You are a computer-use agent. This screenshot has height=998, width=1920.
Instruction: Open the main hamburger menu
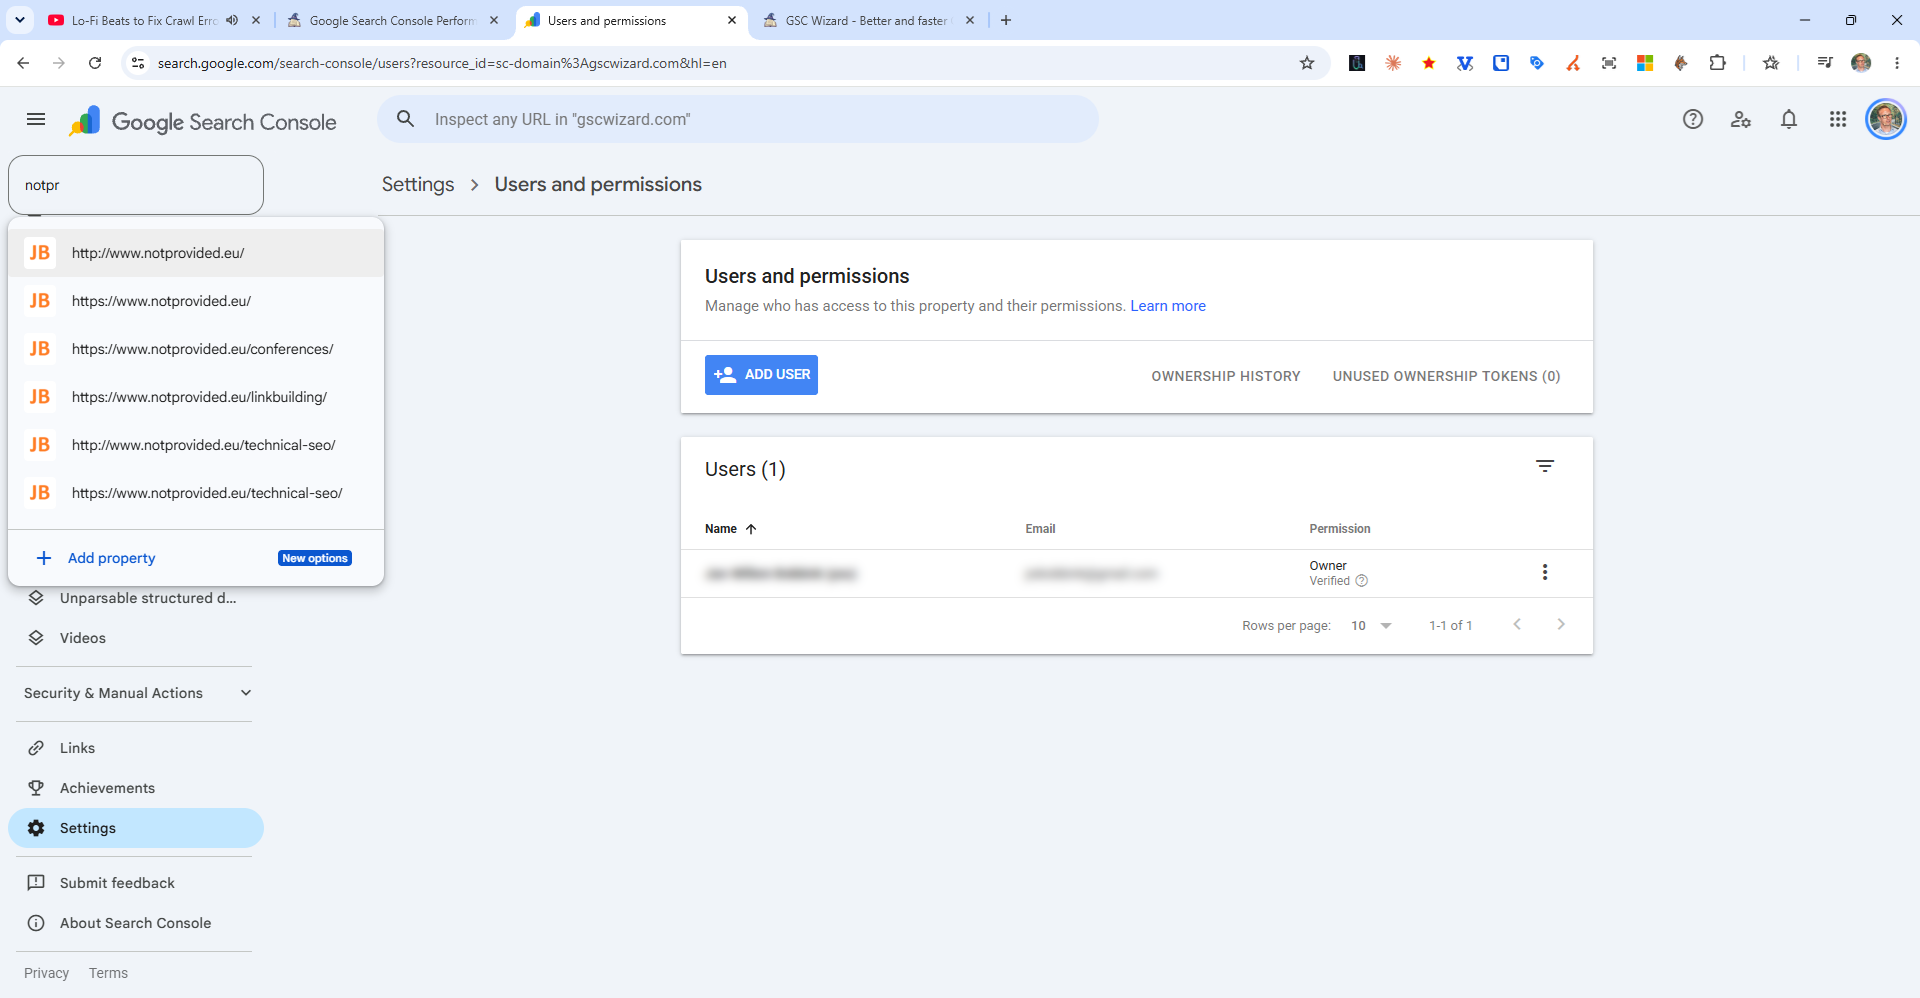[36, 120]
